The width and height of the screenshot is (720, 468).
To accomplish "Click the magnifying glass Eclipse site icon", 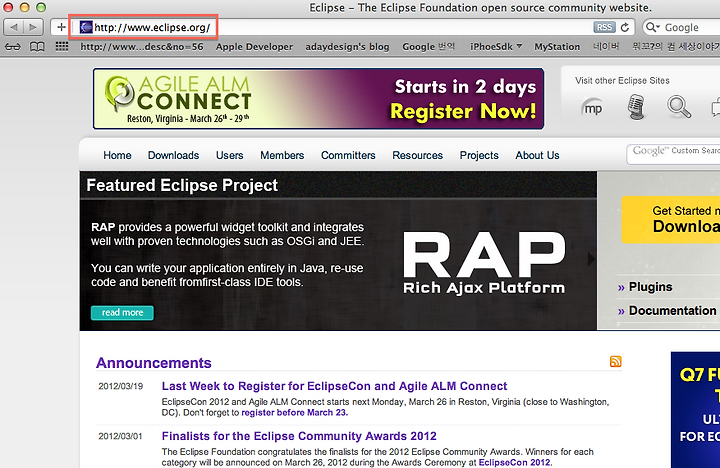I will pos(679,107).
